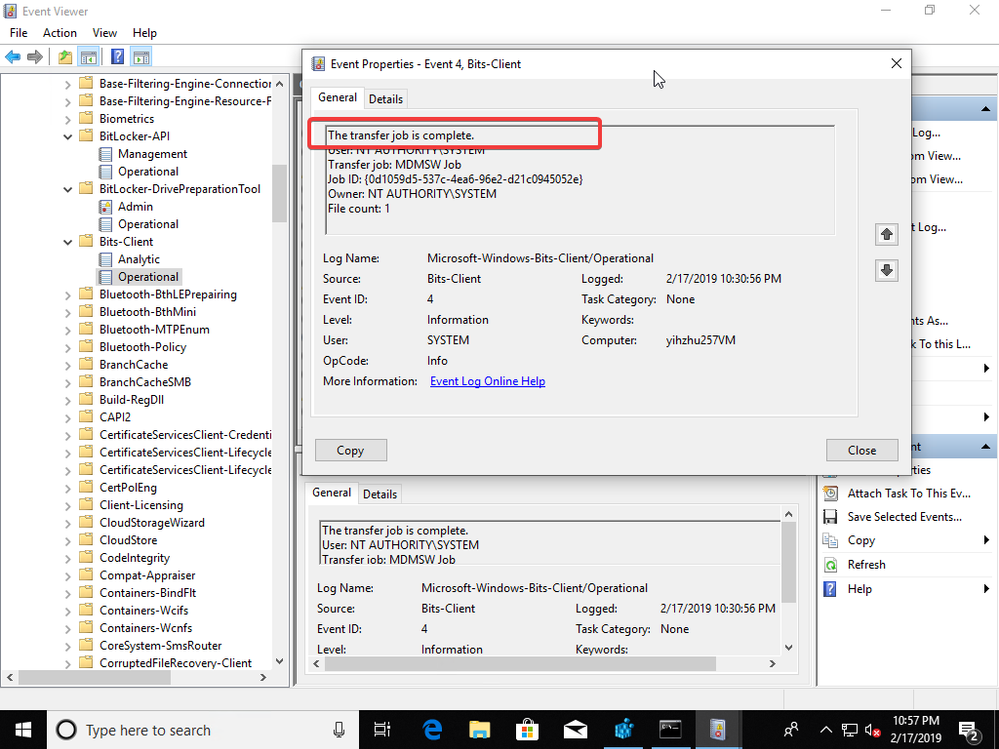Click the Forward arrow toolbar icon
999x749 pixels.
(x=35, y=57)
